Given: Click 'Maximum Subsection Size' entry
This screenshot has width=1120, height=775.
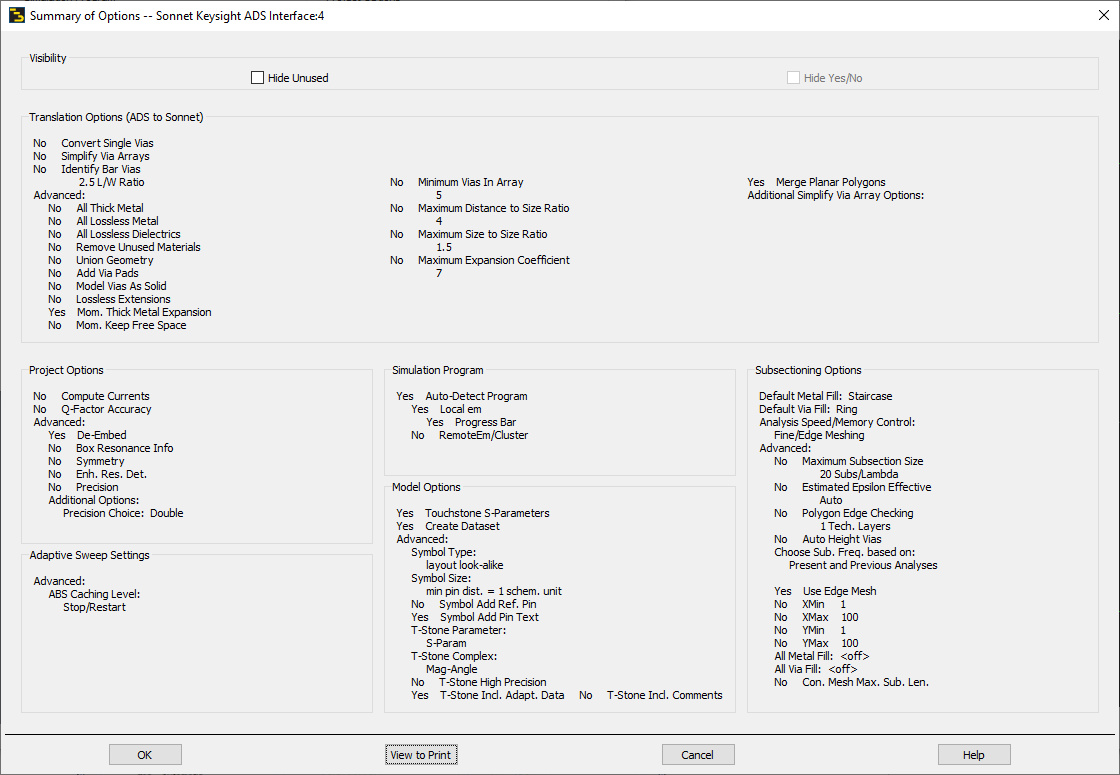Looking at the screenshot, I should click(863, 461).
